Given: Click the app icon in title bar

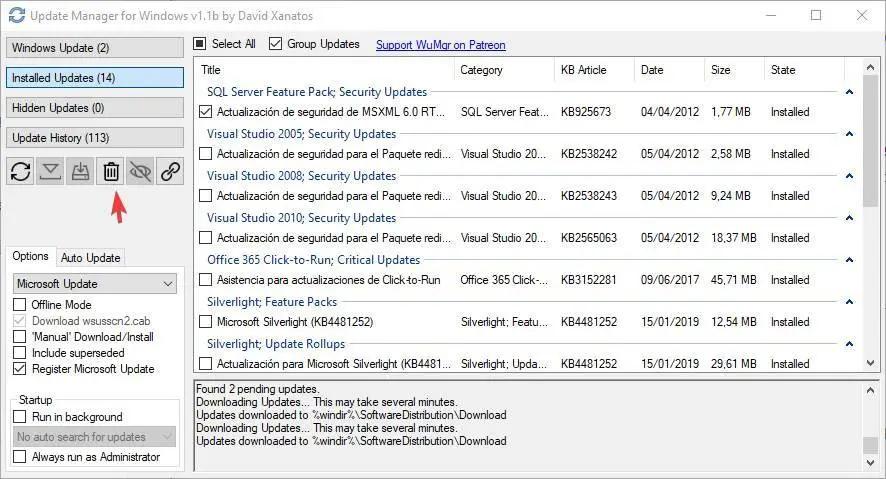Looking at the screenshot, I should coord(16,15).
